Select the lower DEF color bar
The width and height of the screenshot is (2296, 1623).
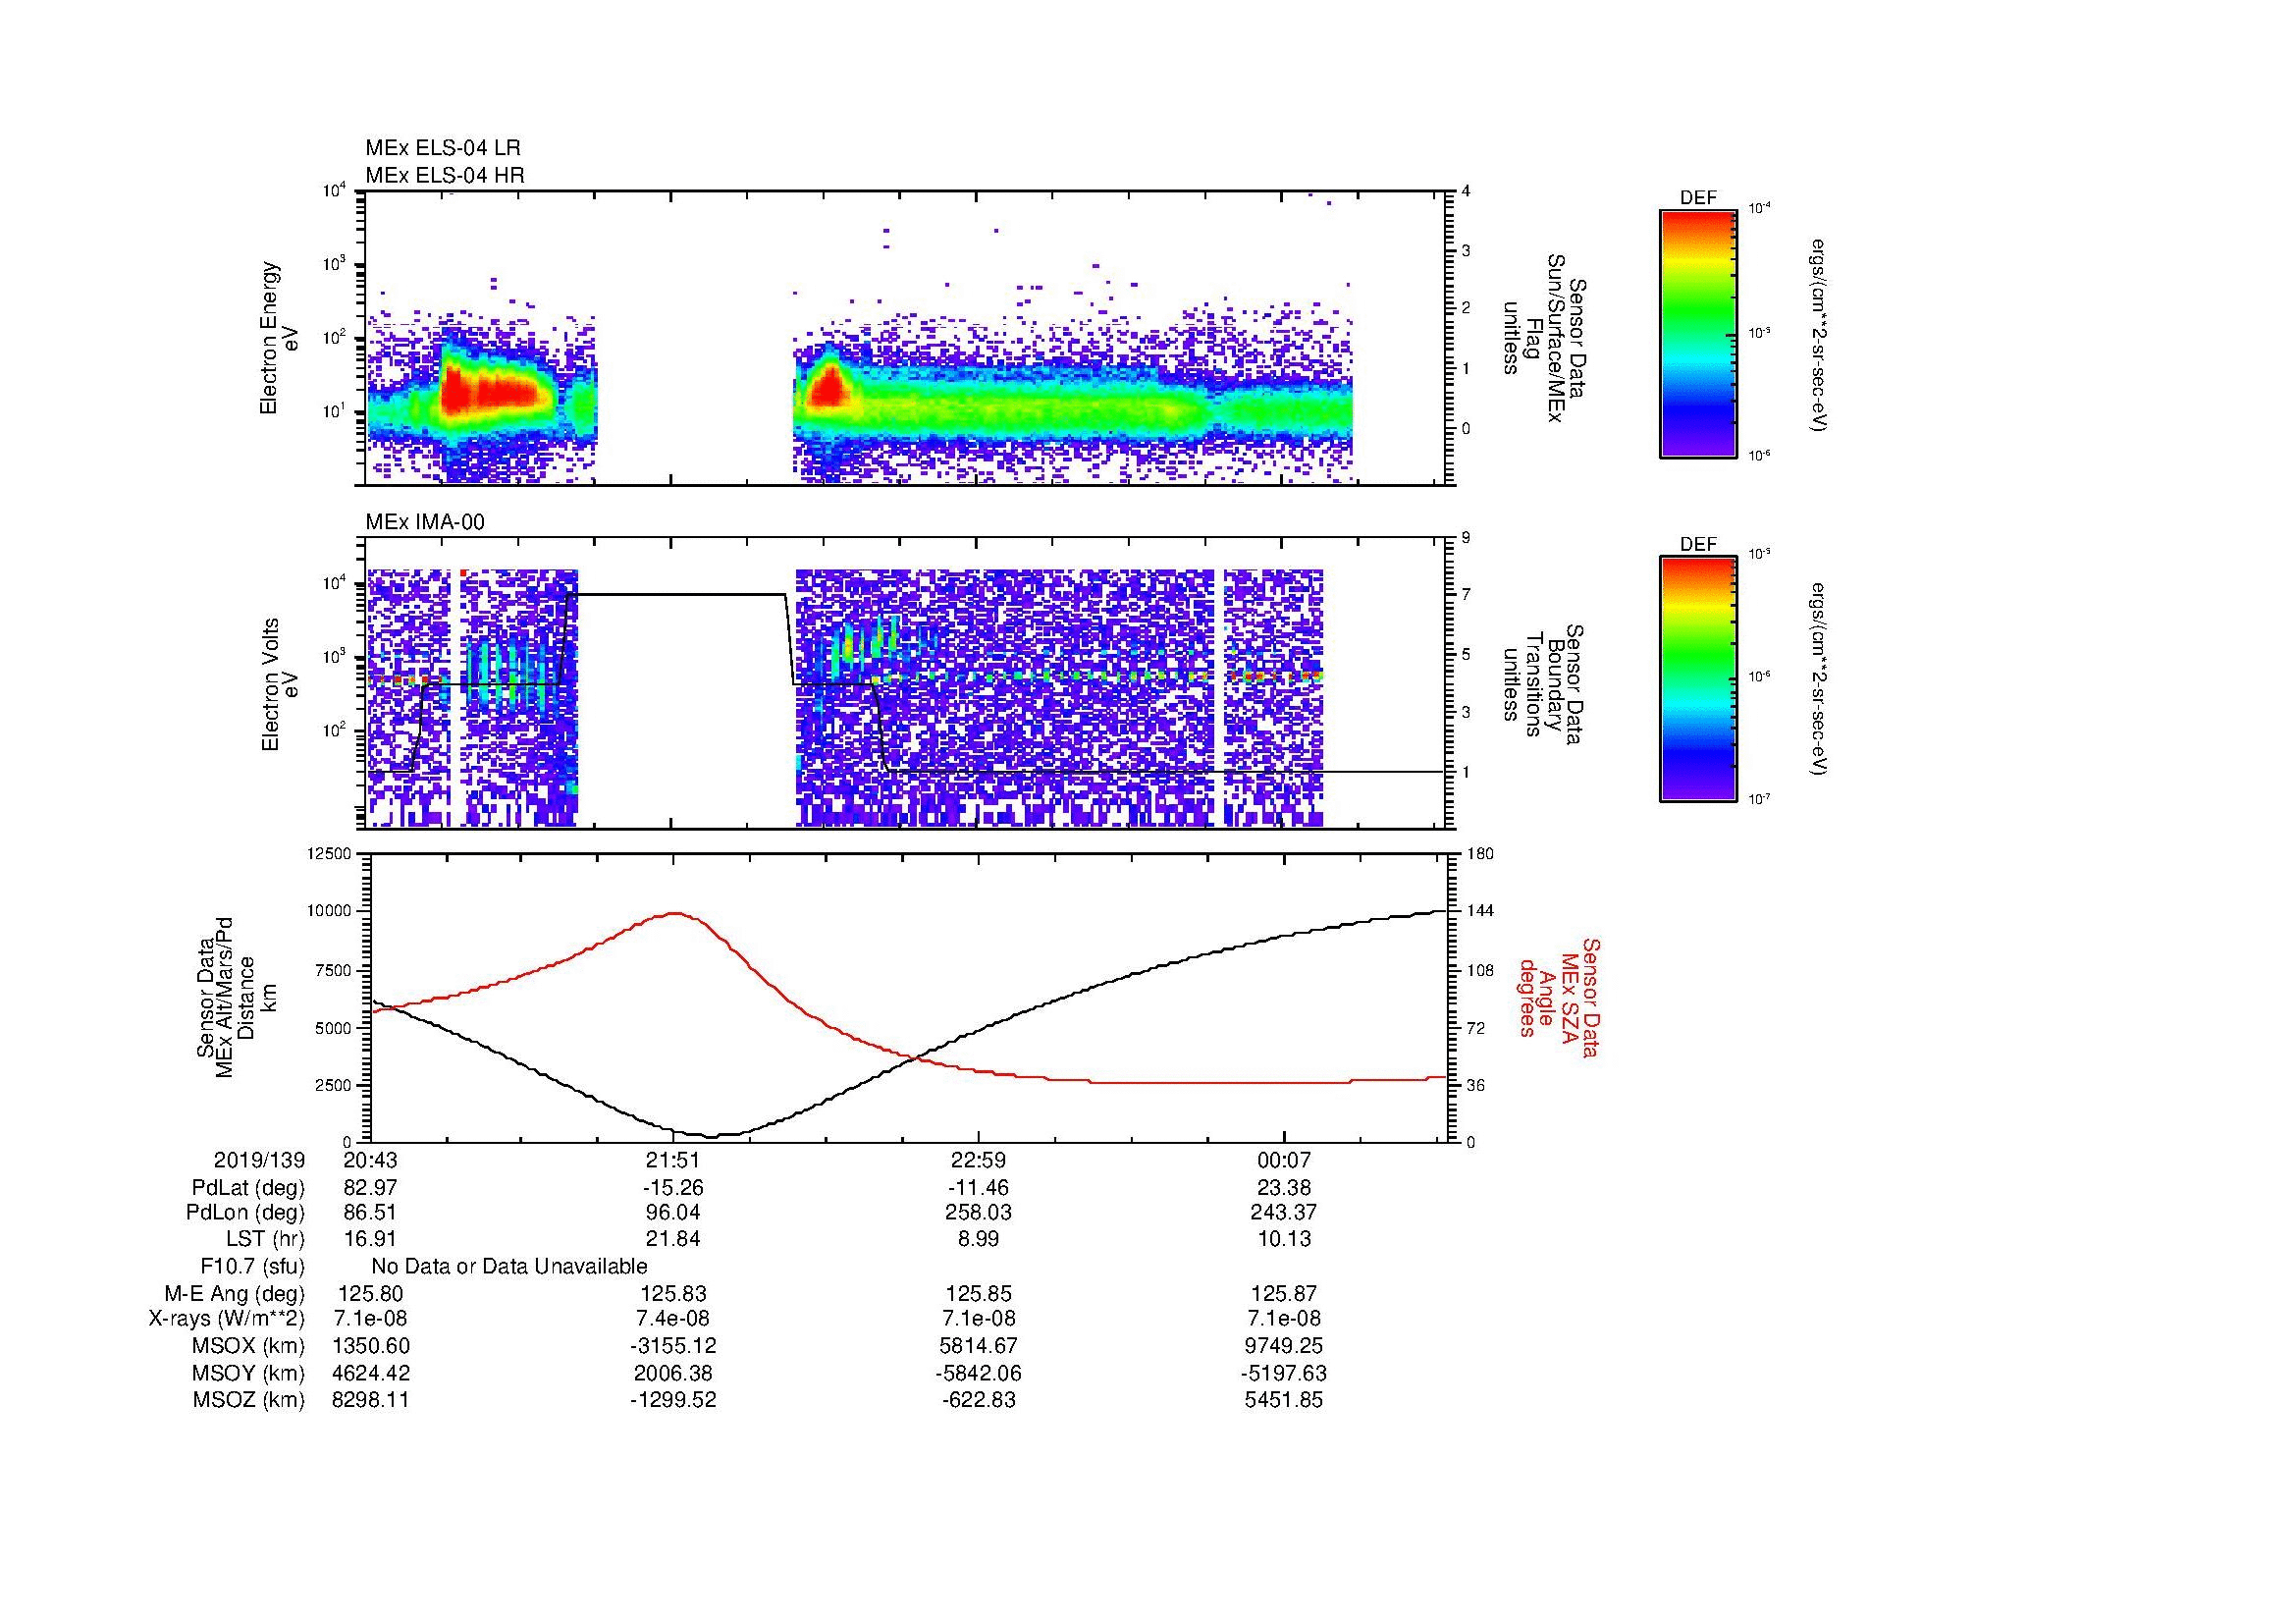1697,680
